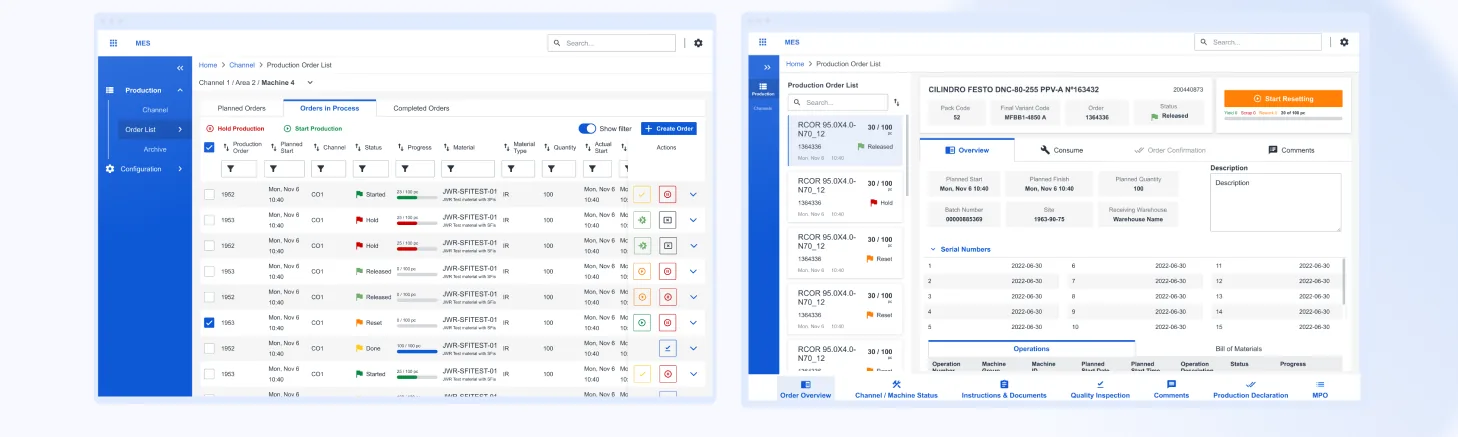
Task: Switch to the Bill of Materials tab
Action: click(x=1238, y=348)
